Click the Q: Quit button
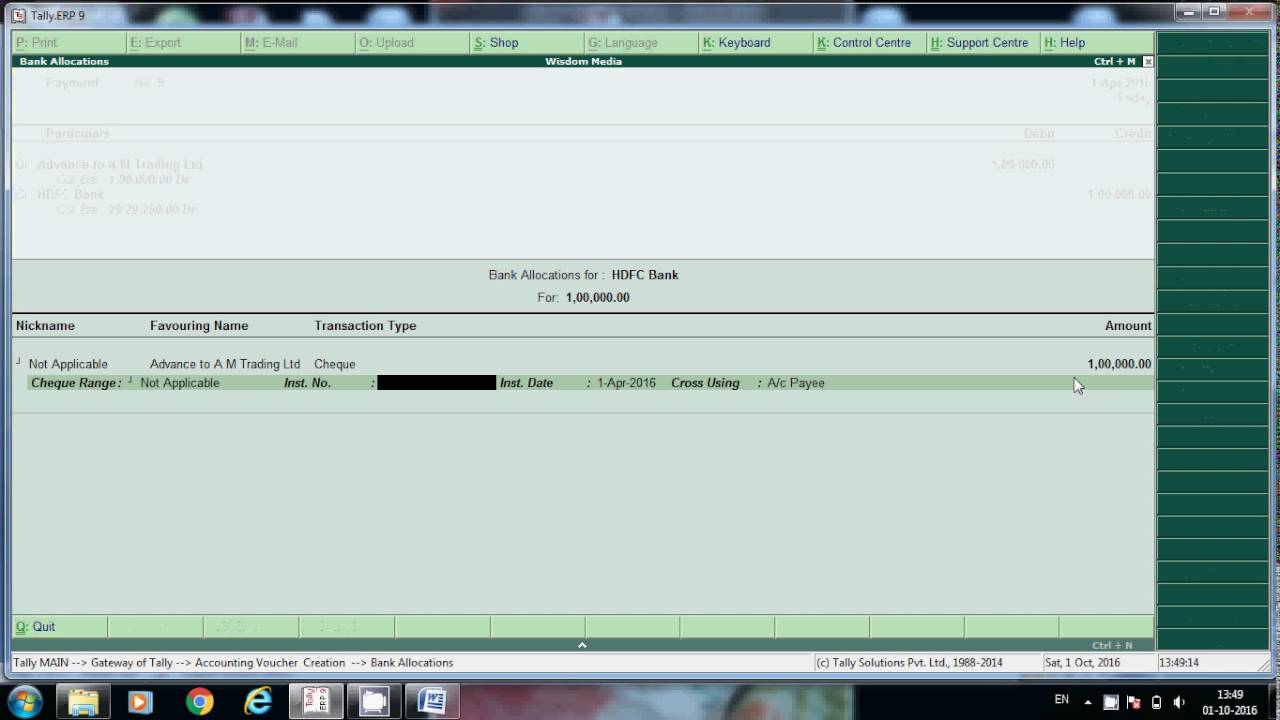The image size is (1280, 720). (x=59, y=627)
